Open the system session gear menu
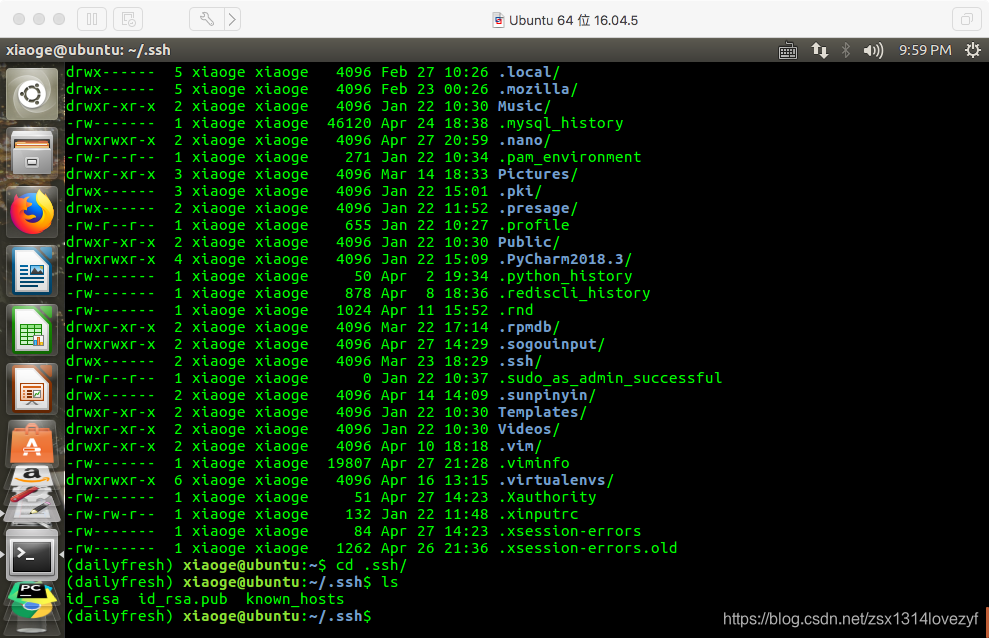Viewport: 989px width, 638px height. click(x=973, y=50)
